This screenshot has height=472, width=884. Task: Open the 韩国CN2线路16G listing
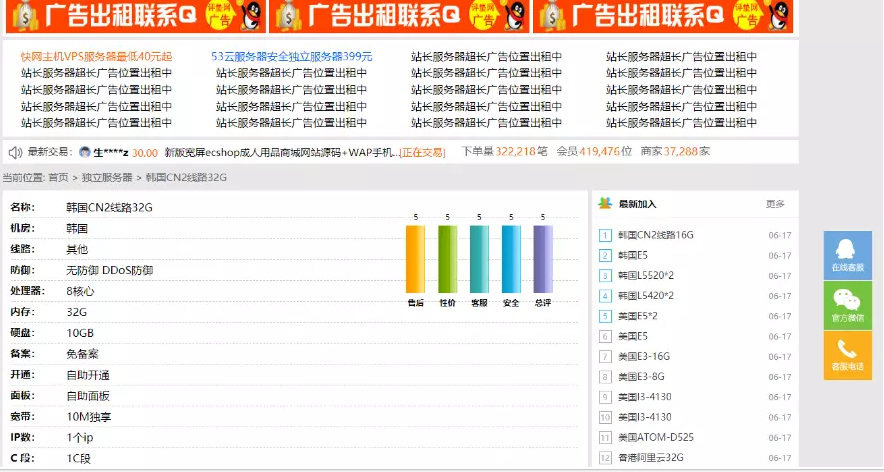pyautogui.click(x=655, y=235)
